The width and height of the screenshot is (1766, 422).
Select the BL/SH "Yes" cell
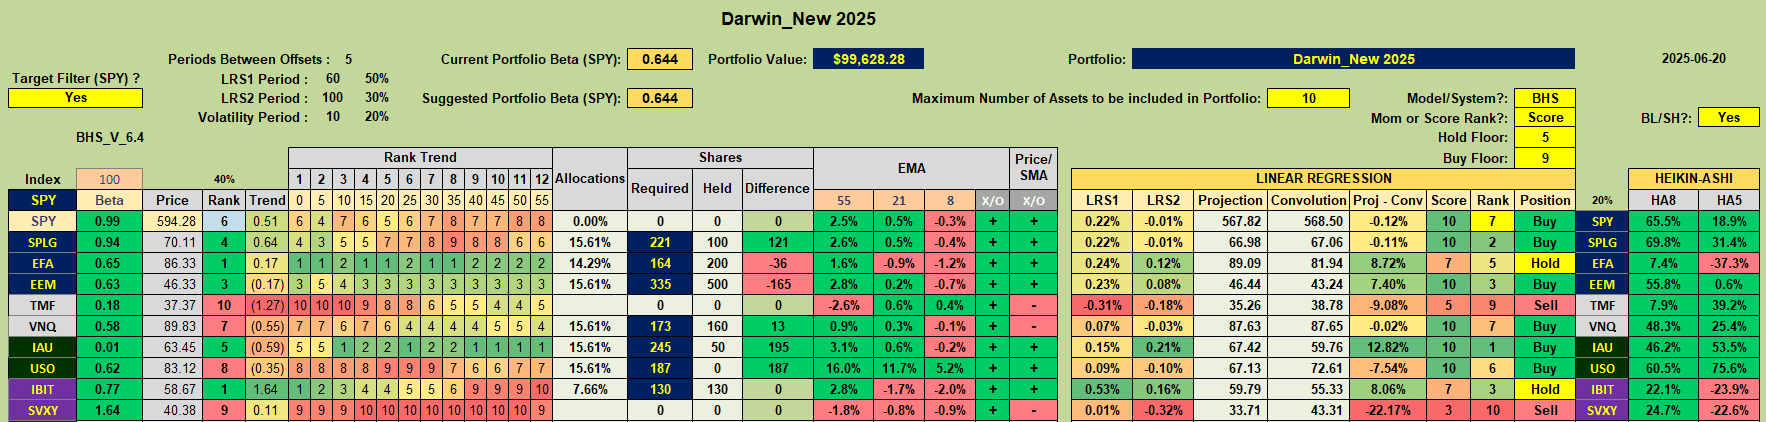tap(1728, 118)
